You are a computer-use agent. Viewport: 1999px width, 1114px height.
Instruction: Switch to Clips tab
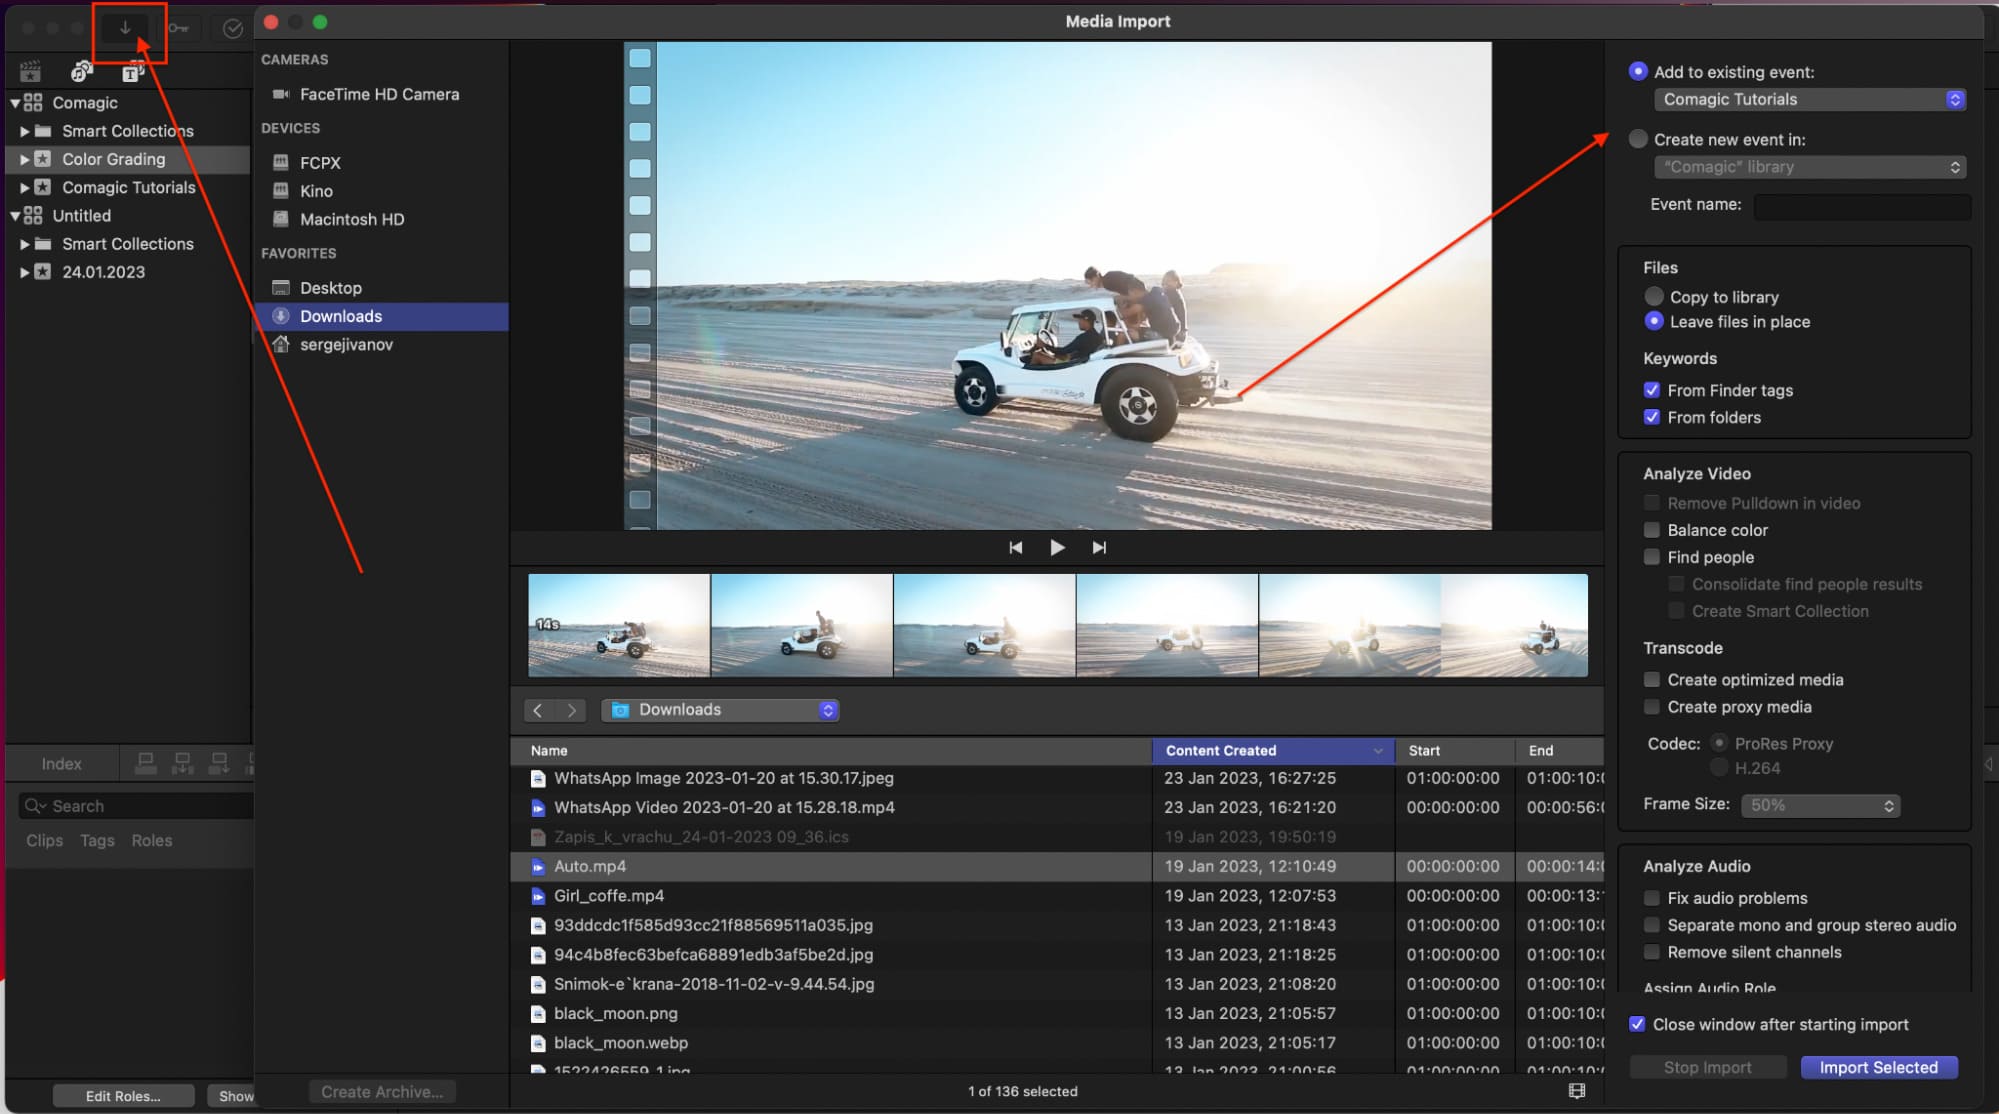pos(44,841)
